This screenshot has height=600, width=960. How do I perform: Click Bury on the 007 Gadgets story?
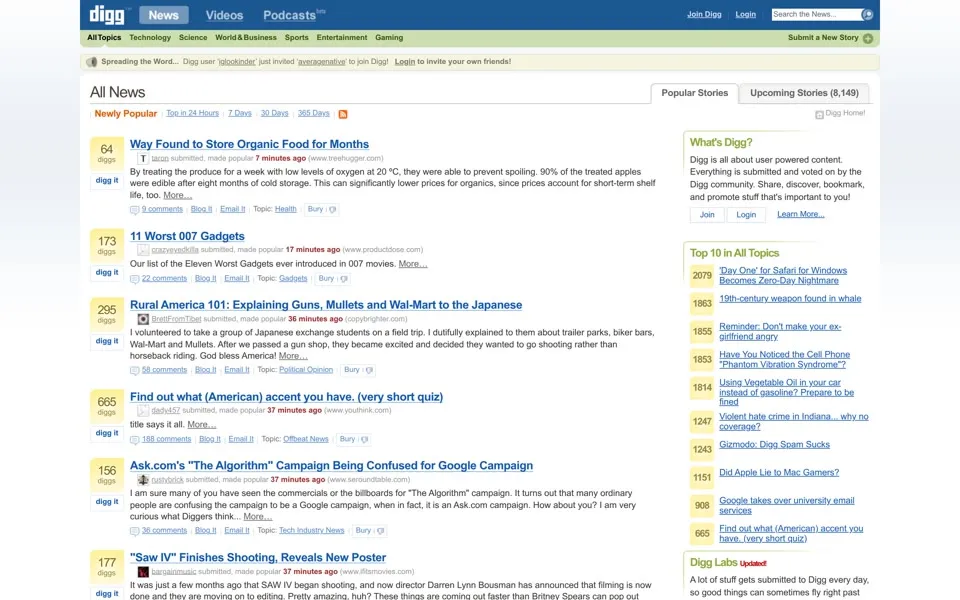point(326,279)
